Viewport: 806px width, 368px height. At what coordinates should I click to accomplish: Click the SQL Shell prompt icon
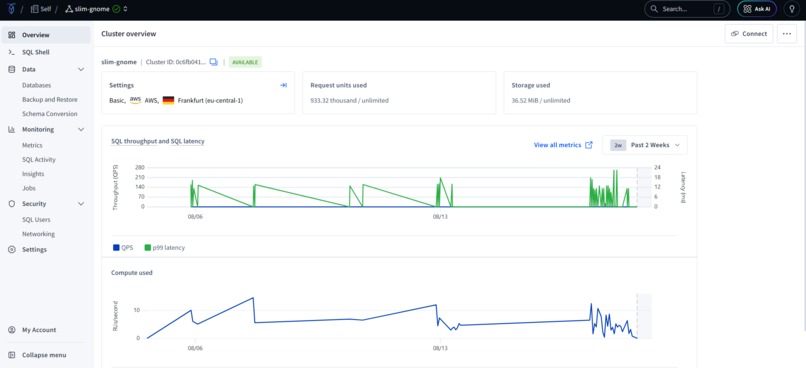pyautogui.click(x=12, y=52)
